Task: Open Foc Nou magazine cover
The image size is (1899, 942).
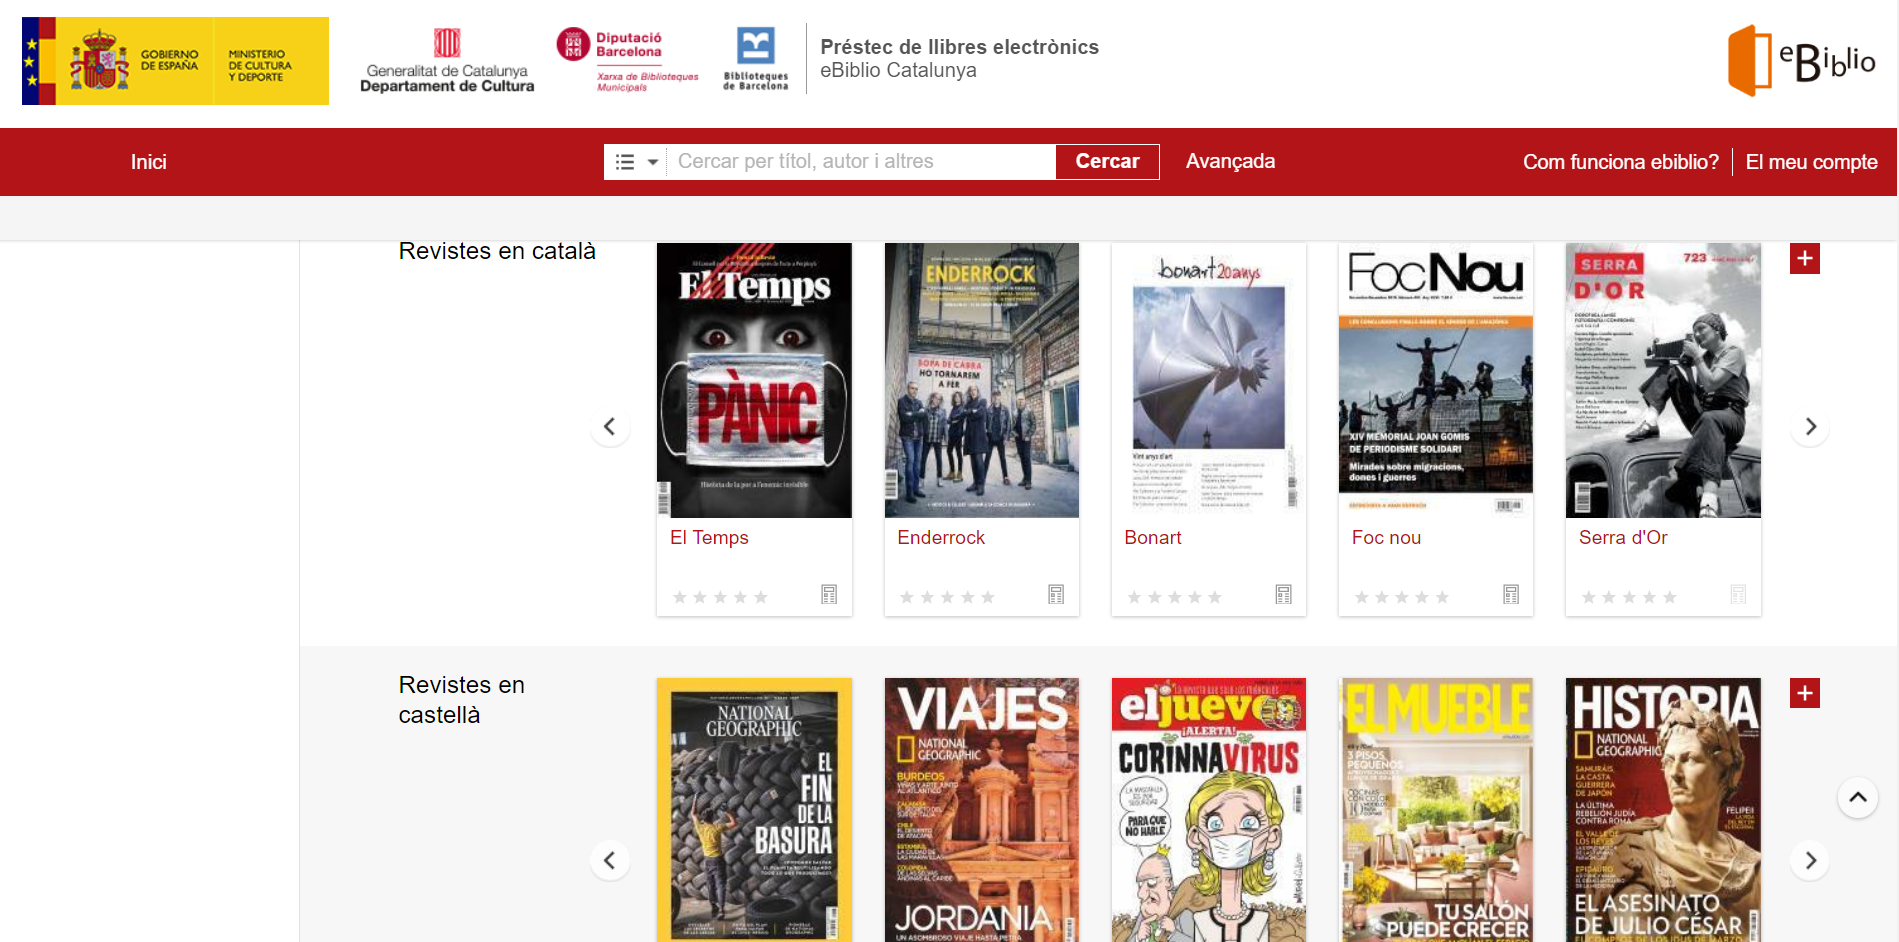Action: pos(1436,380)
